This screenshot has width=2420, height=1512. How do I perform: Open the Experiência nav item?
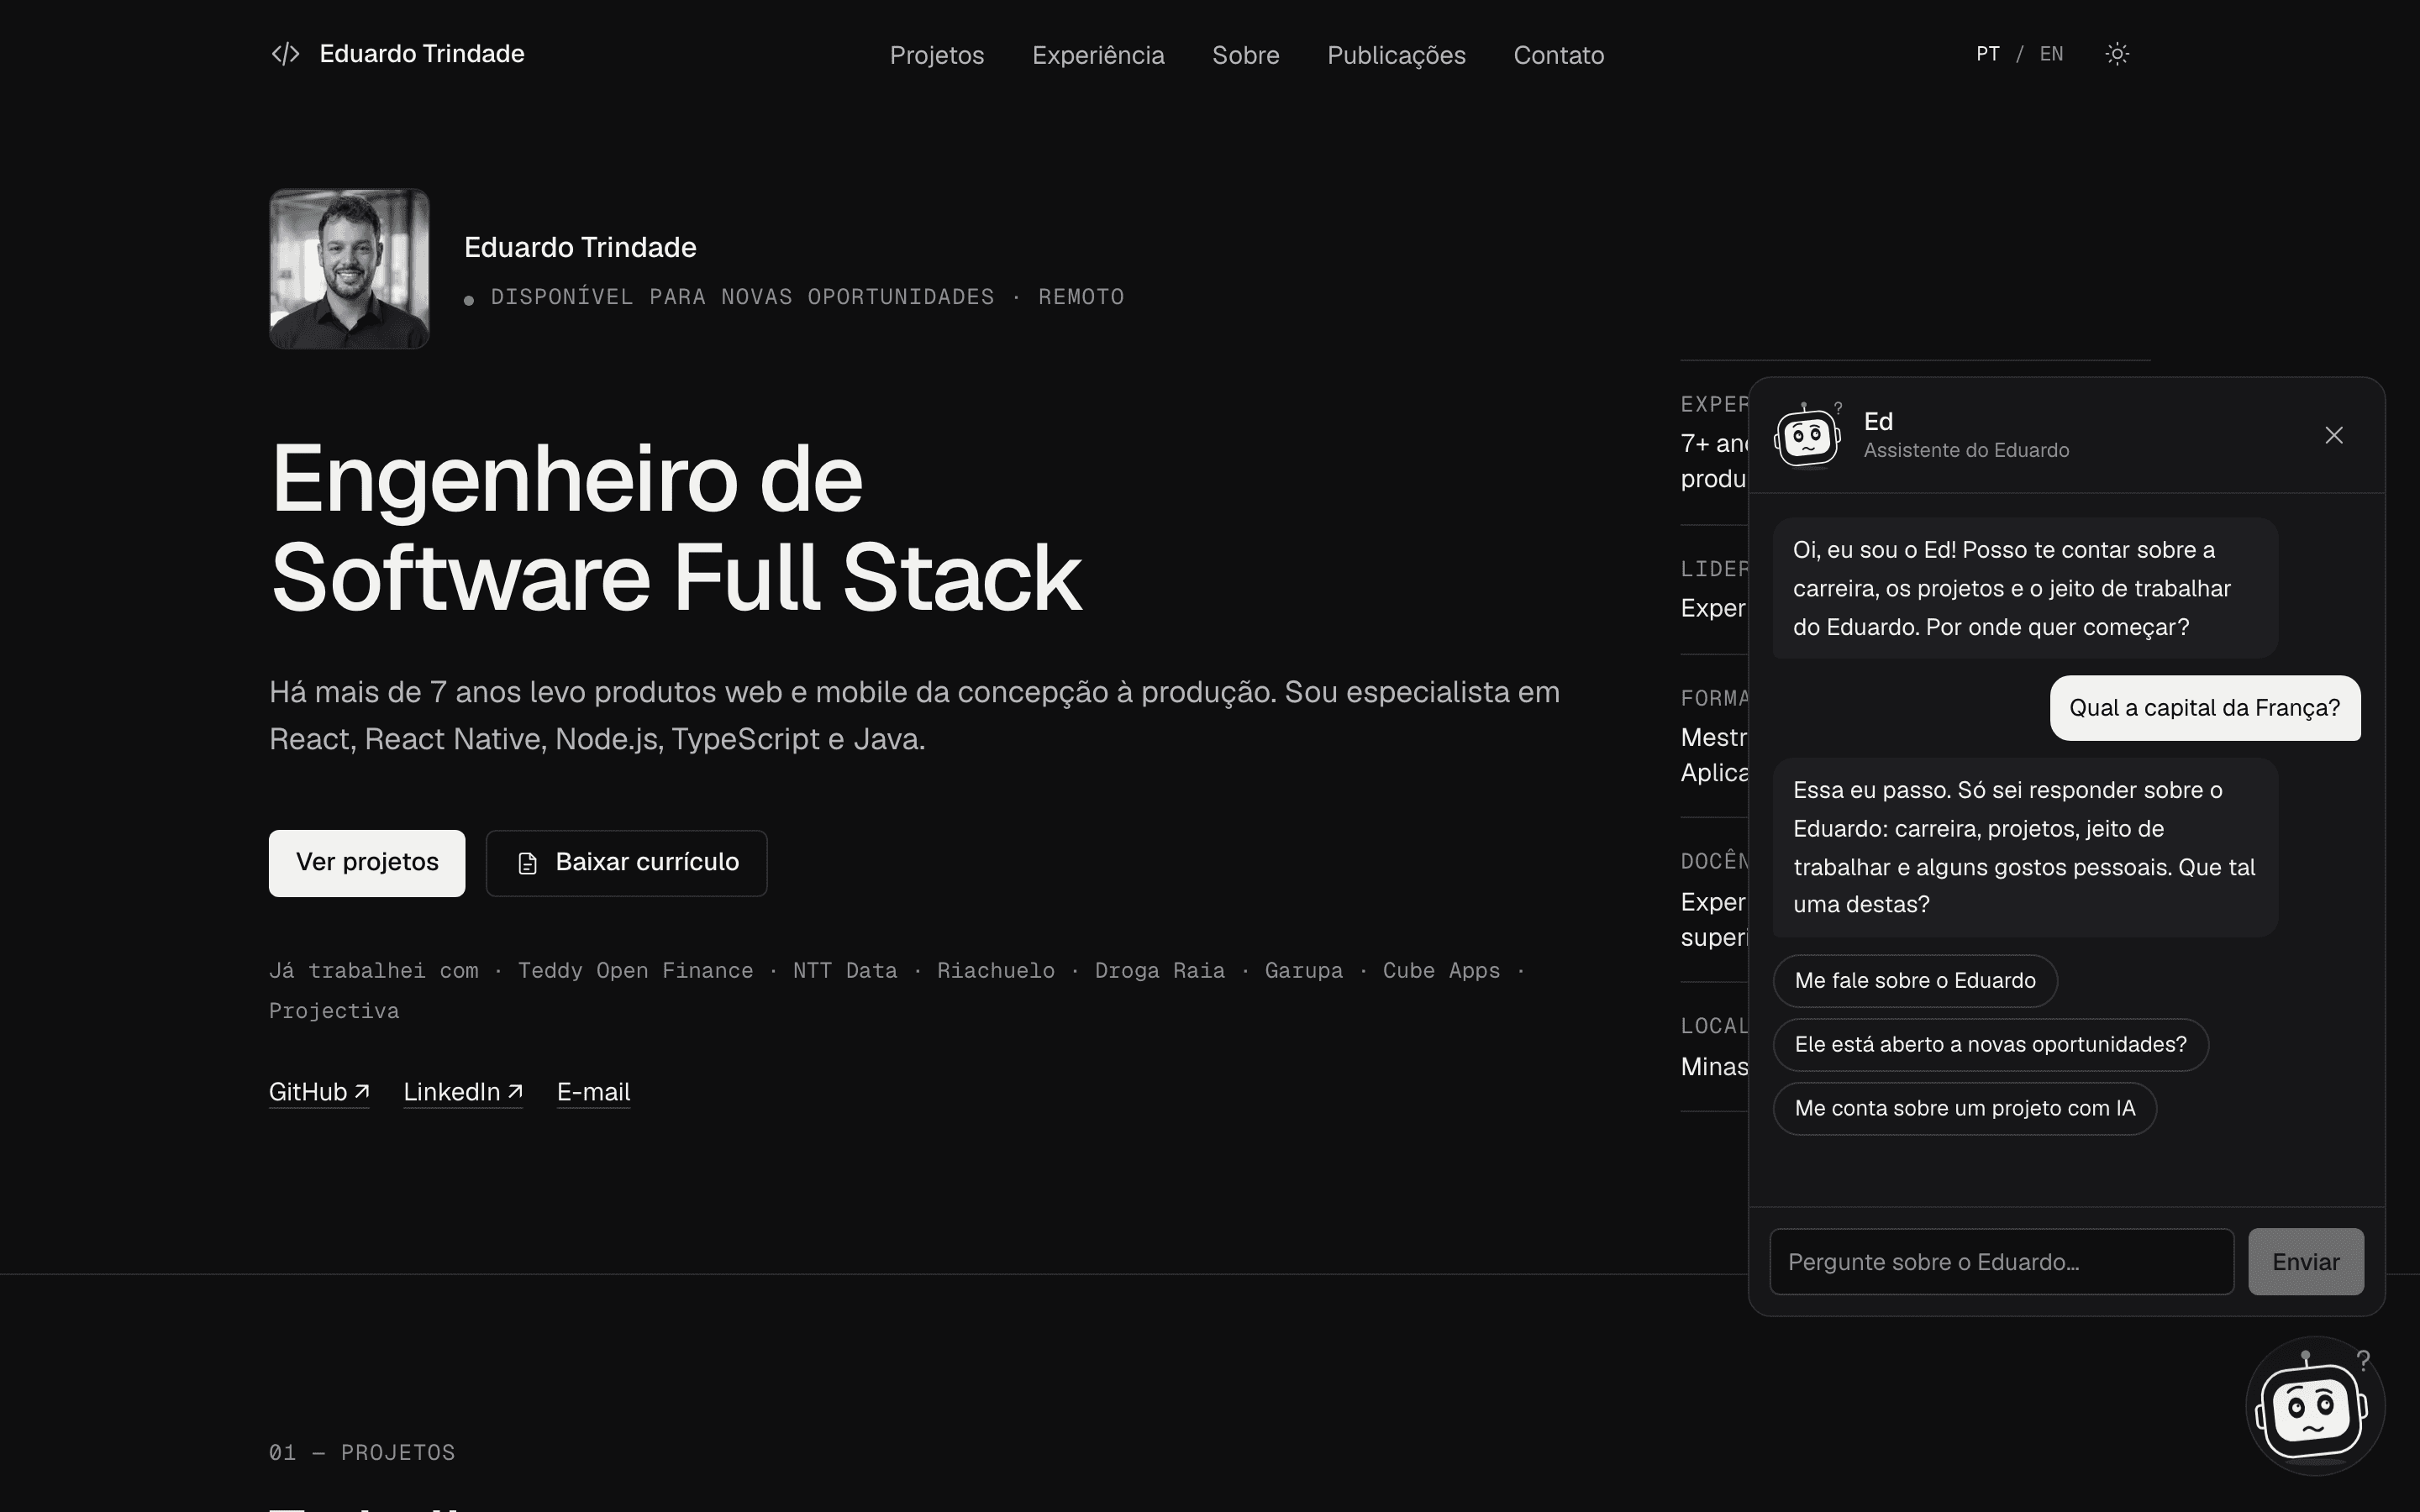1098,55
